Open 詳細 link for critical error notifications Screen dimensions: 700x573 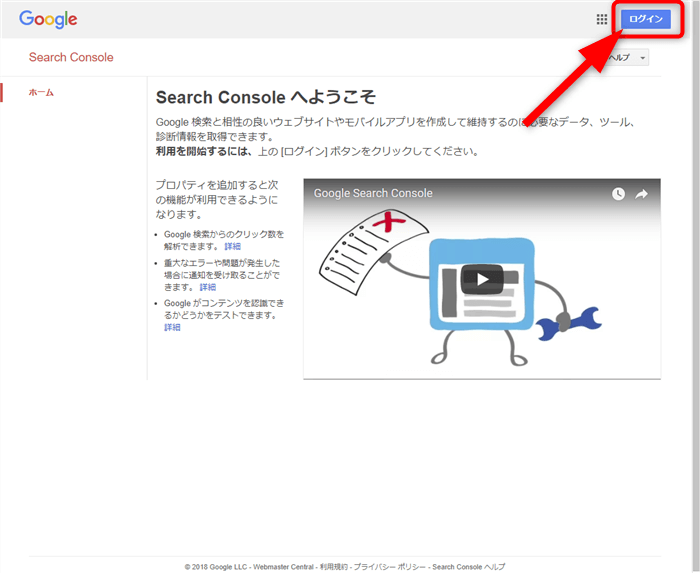(207, 287)
